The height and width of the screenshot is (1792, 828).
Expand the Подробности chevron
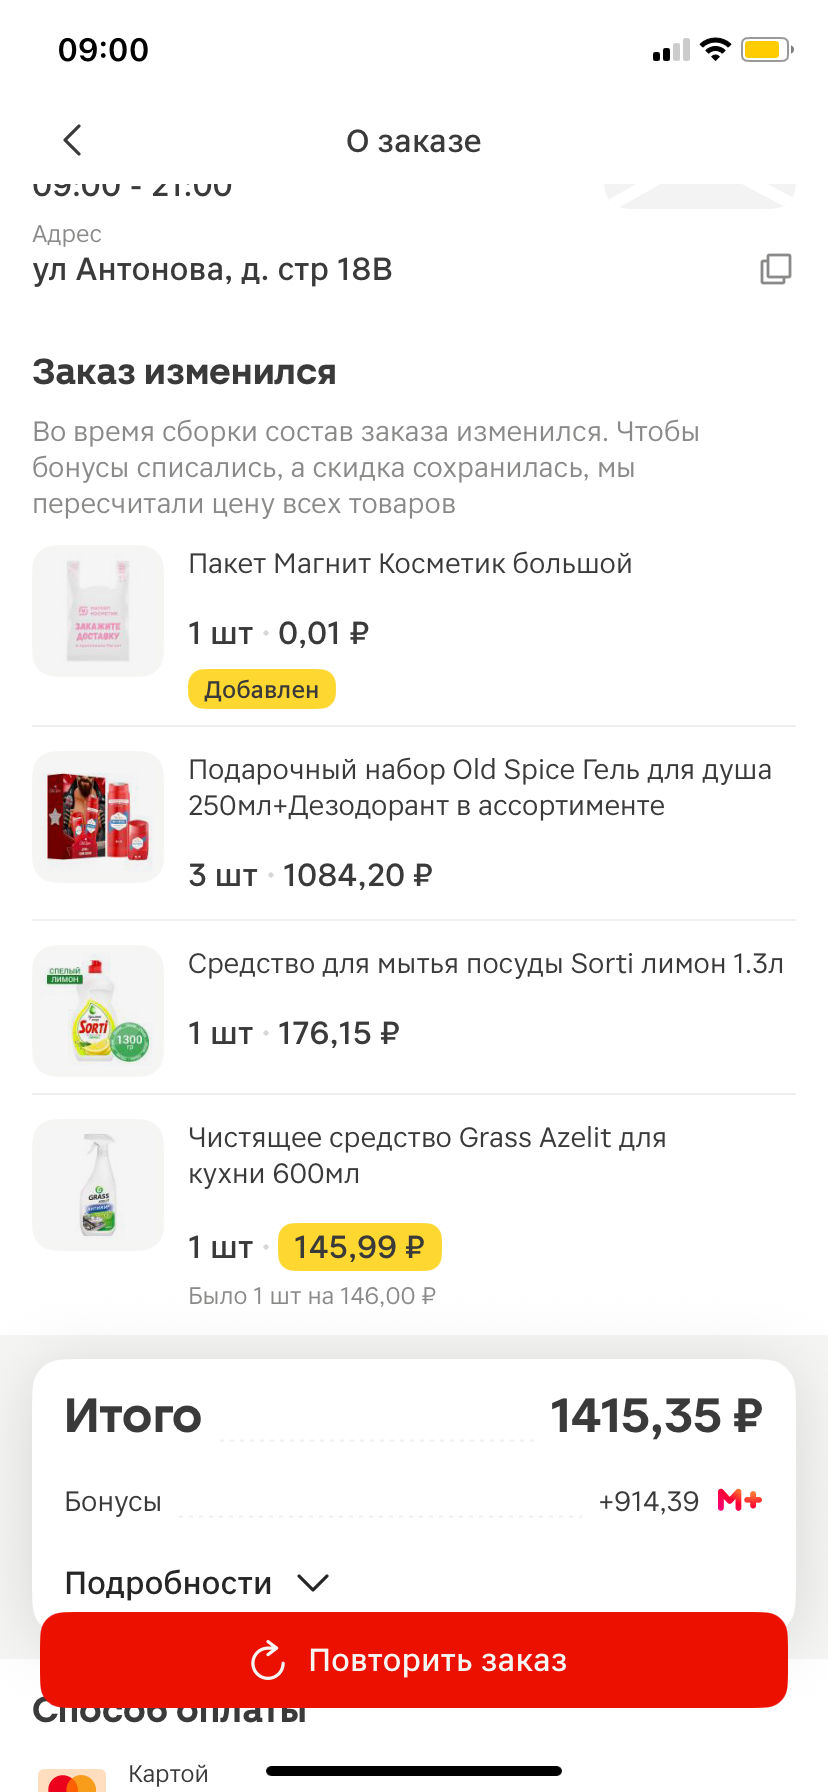click(x=313, y=1583)
